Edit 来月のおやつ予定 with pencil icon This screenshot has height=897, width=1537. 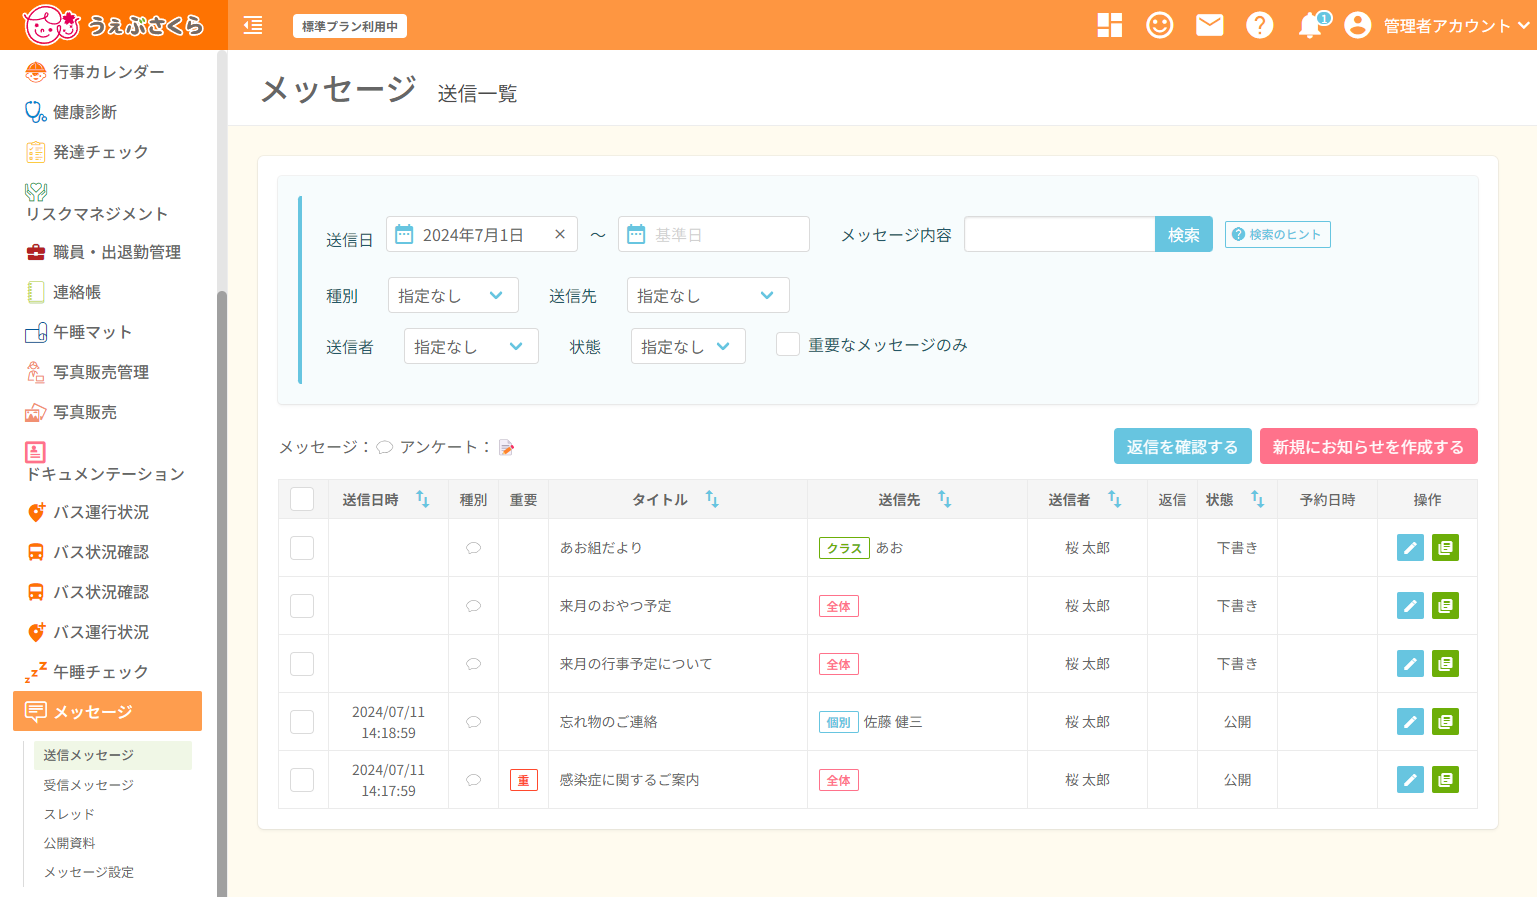coord(1410,606)
